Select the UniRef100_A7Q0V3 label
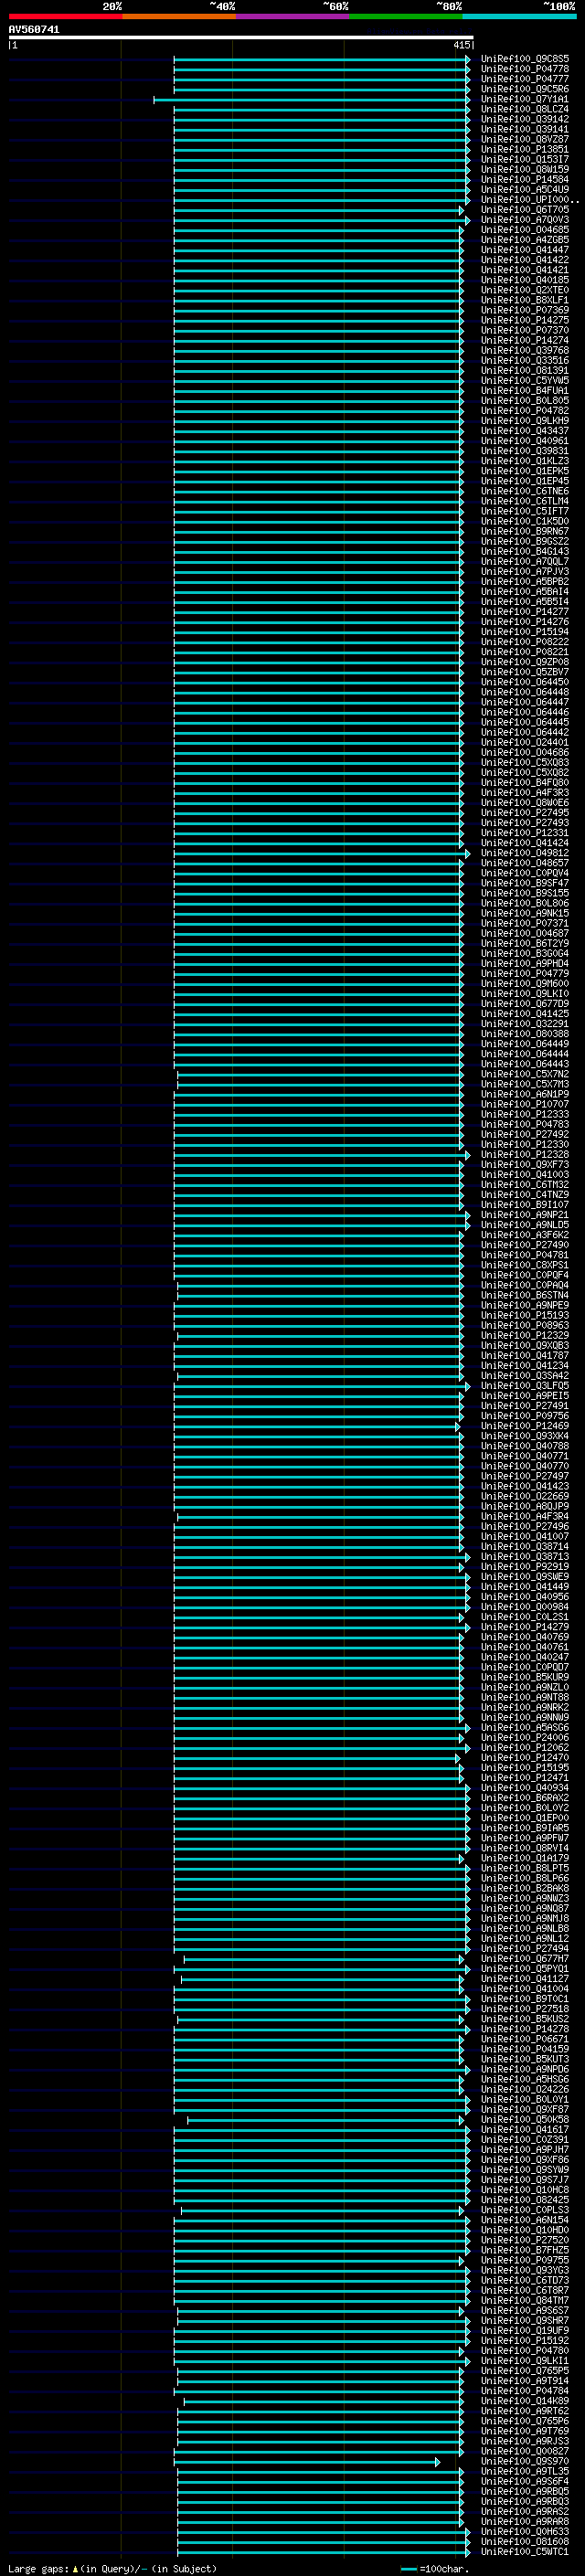Viewport: 585px width, 2576px height. click(x=524, y=220)
